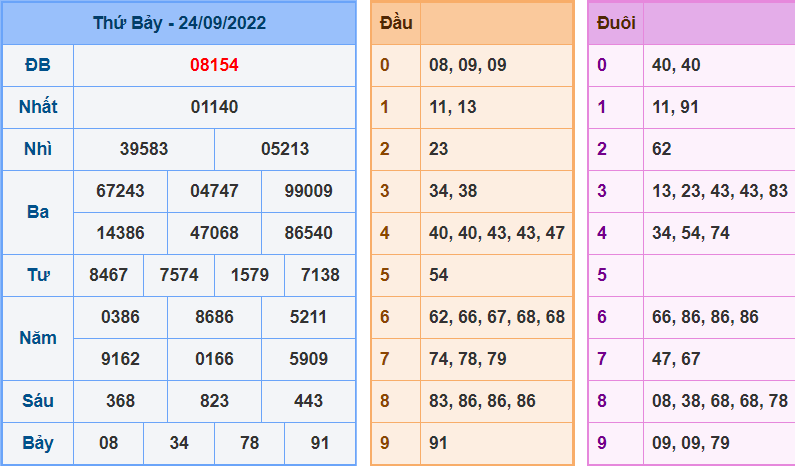Click Đuôi row values '47, 67'
795x466 pixels.
676,360
